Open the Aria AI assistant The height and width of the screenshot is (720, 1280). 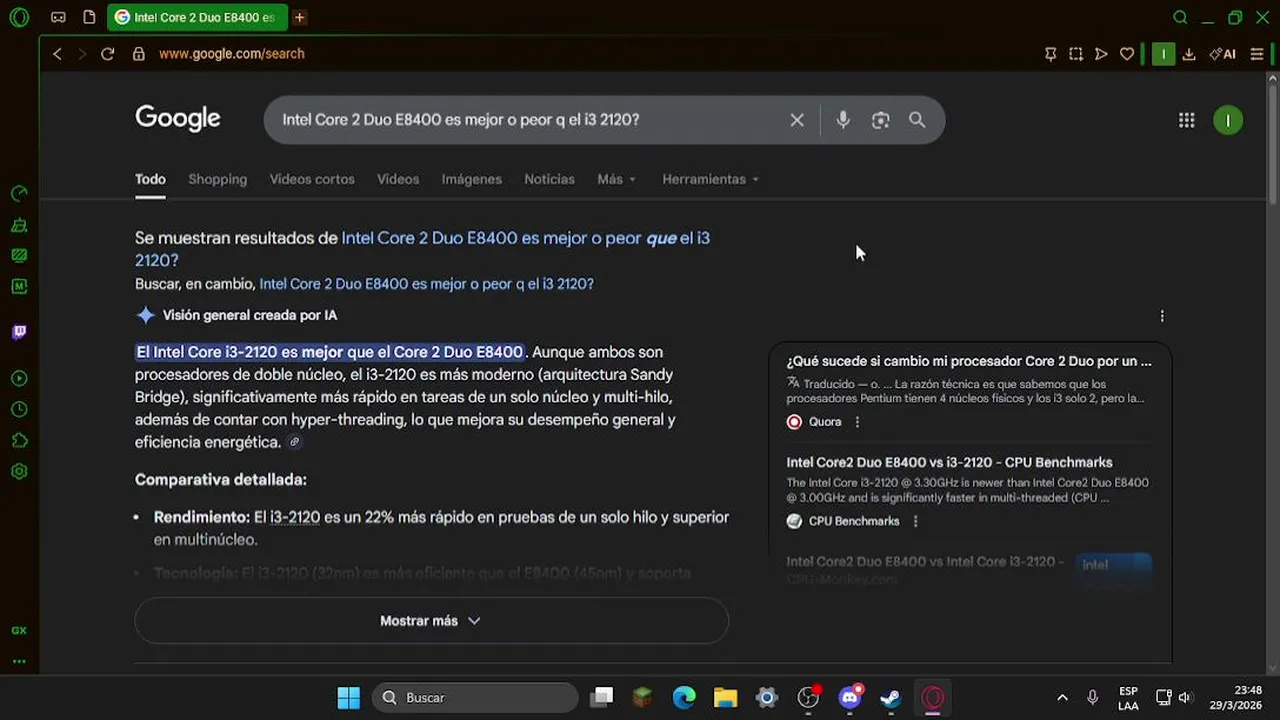click(1222, 54)
